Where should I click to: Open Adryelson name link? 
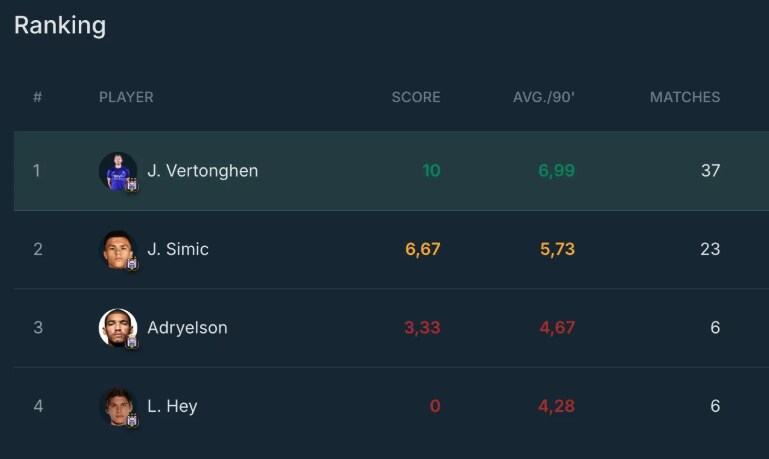187,328
